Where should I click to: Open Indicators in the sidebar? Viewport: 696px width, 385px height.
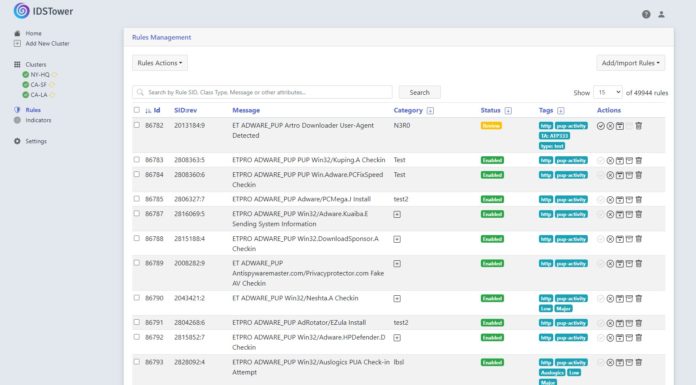[38, 120]
